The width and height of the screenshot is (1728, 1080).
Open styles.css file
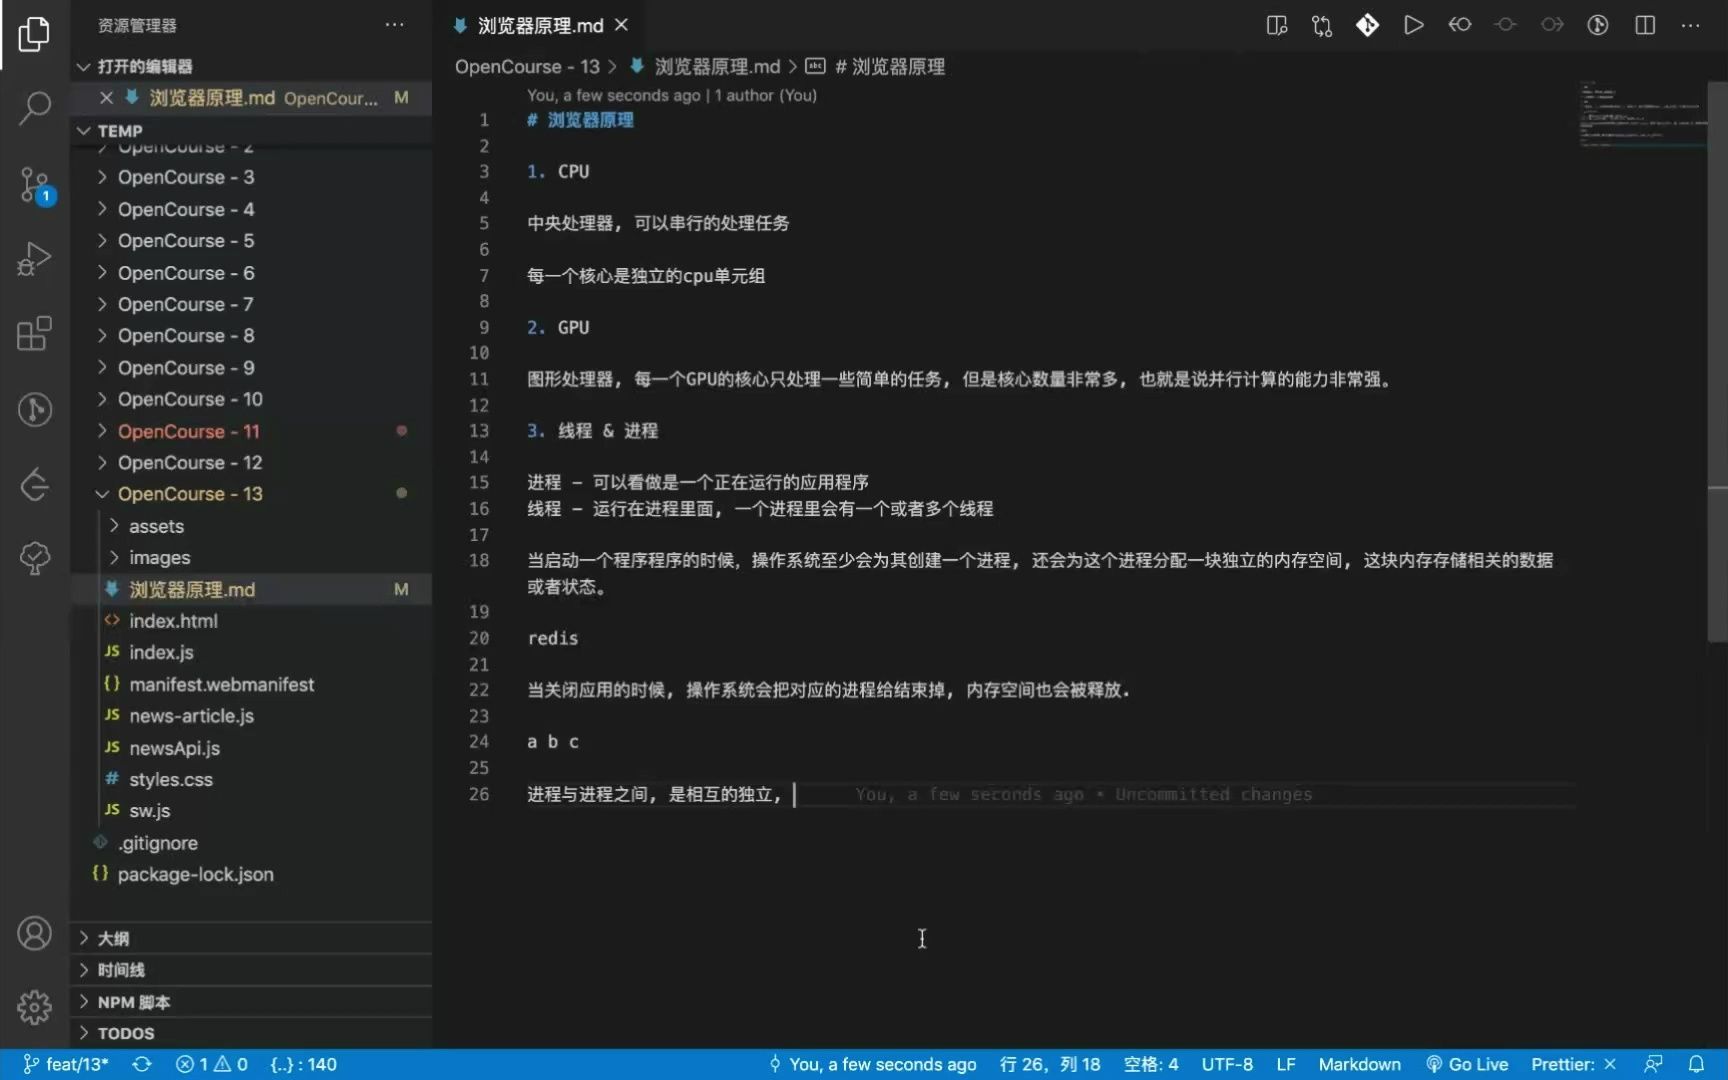pos(250,779)
